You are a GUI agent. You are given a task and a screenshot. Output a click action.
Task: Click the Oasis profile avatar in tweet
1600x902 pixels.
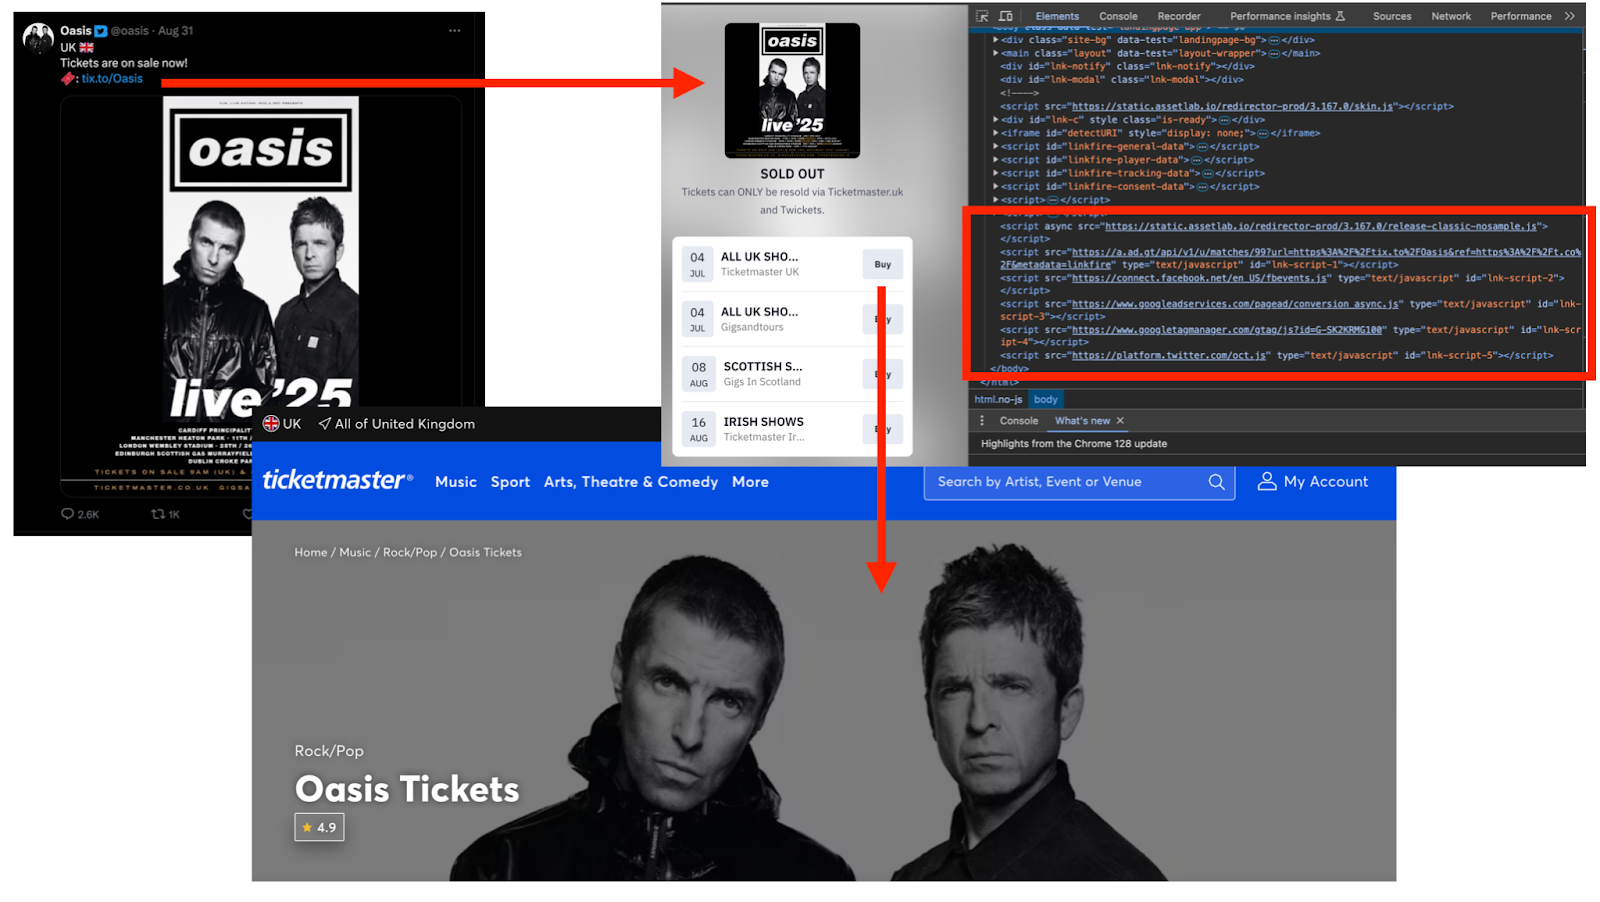coord(39,38)
